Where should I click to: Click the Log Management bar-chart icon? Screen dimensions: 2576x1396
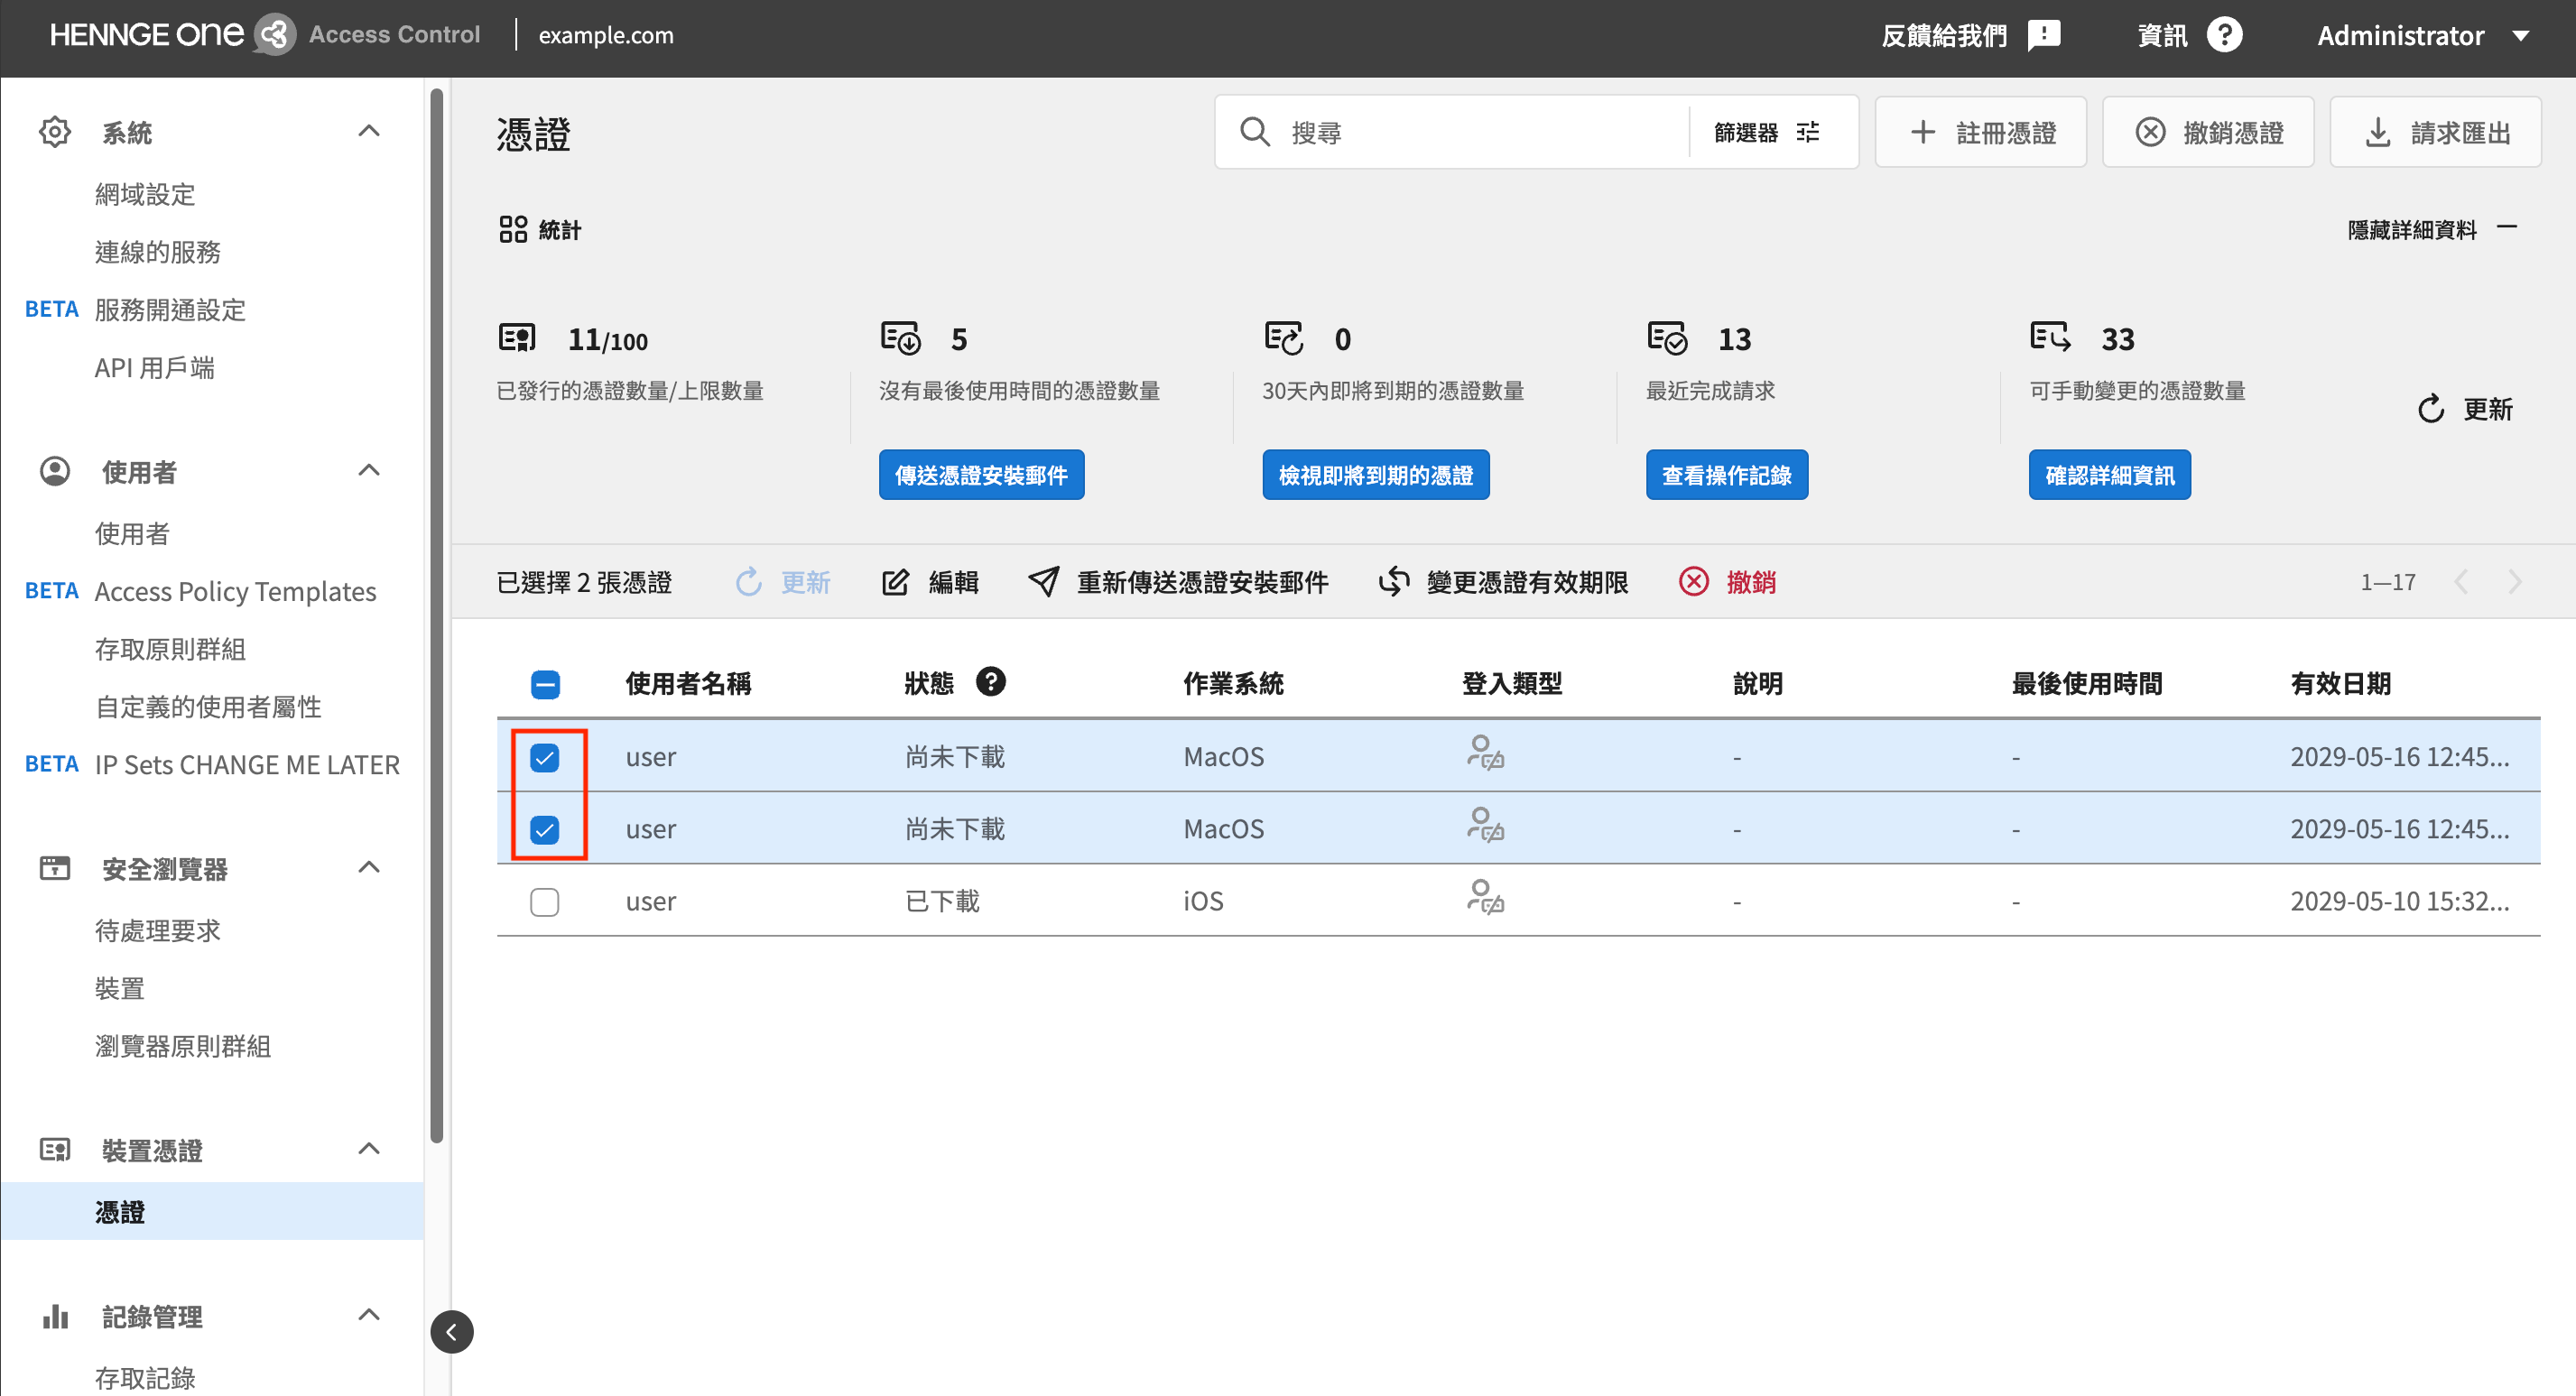tap(55, 1316)
